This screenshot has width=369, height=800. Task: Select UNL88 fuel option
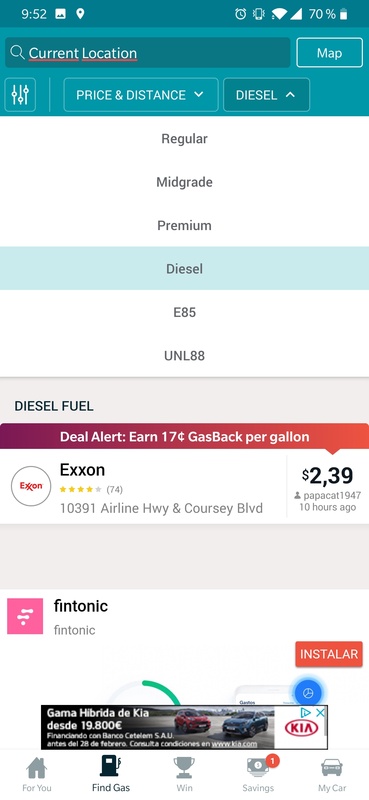184,356
